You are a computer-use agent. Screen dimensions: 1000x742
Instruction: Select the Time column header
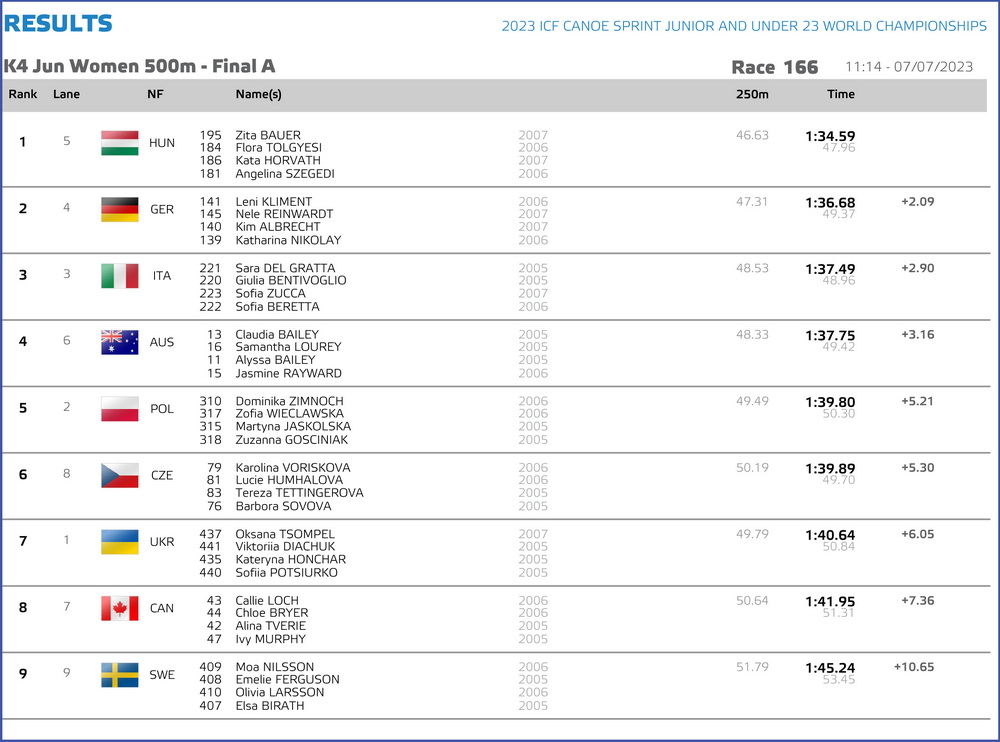[x=841, y=94]
